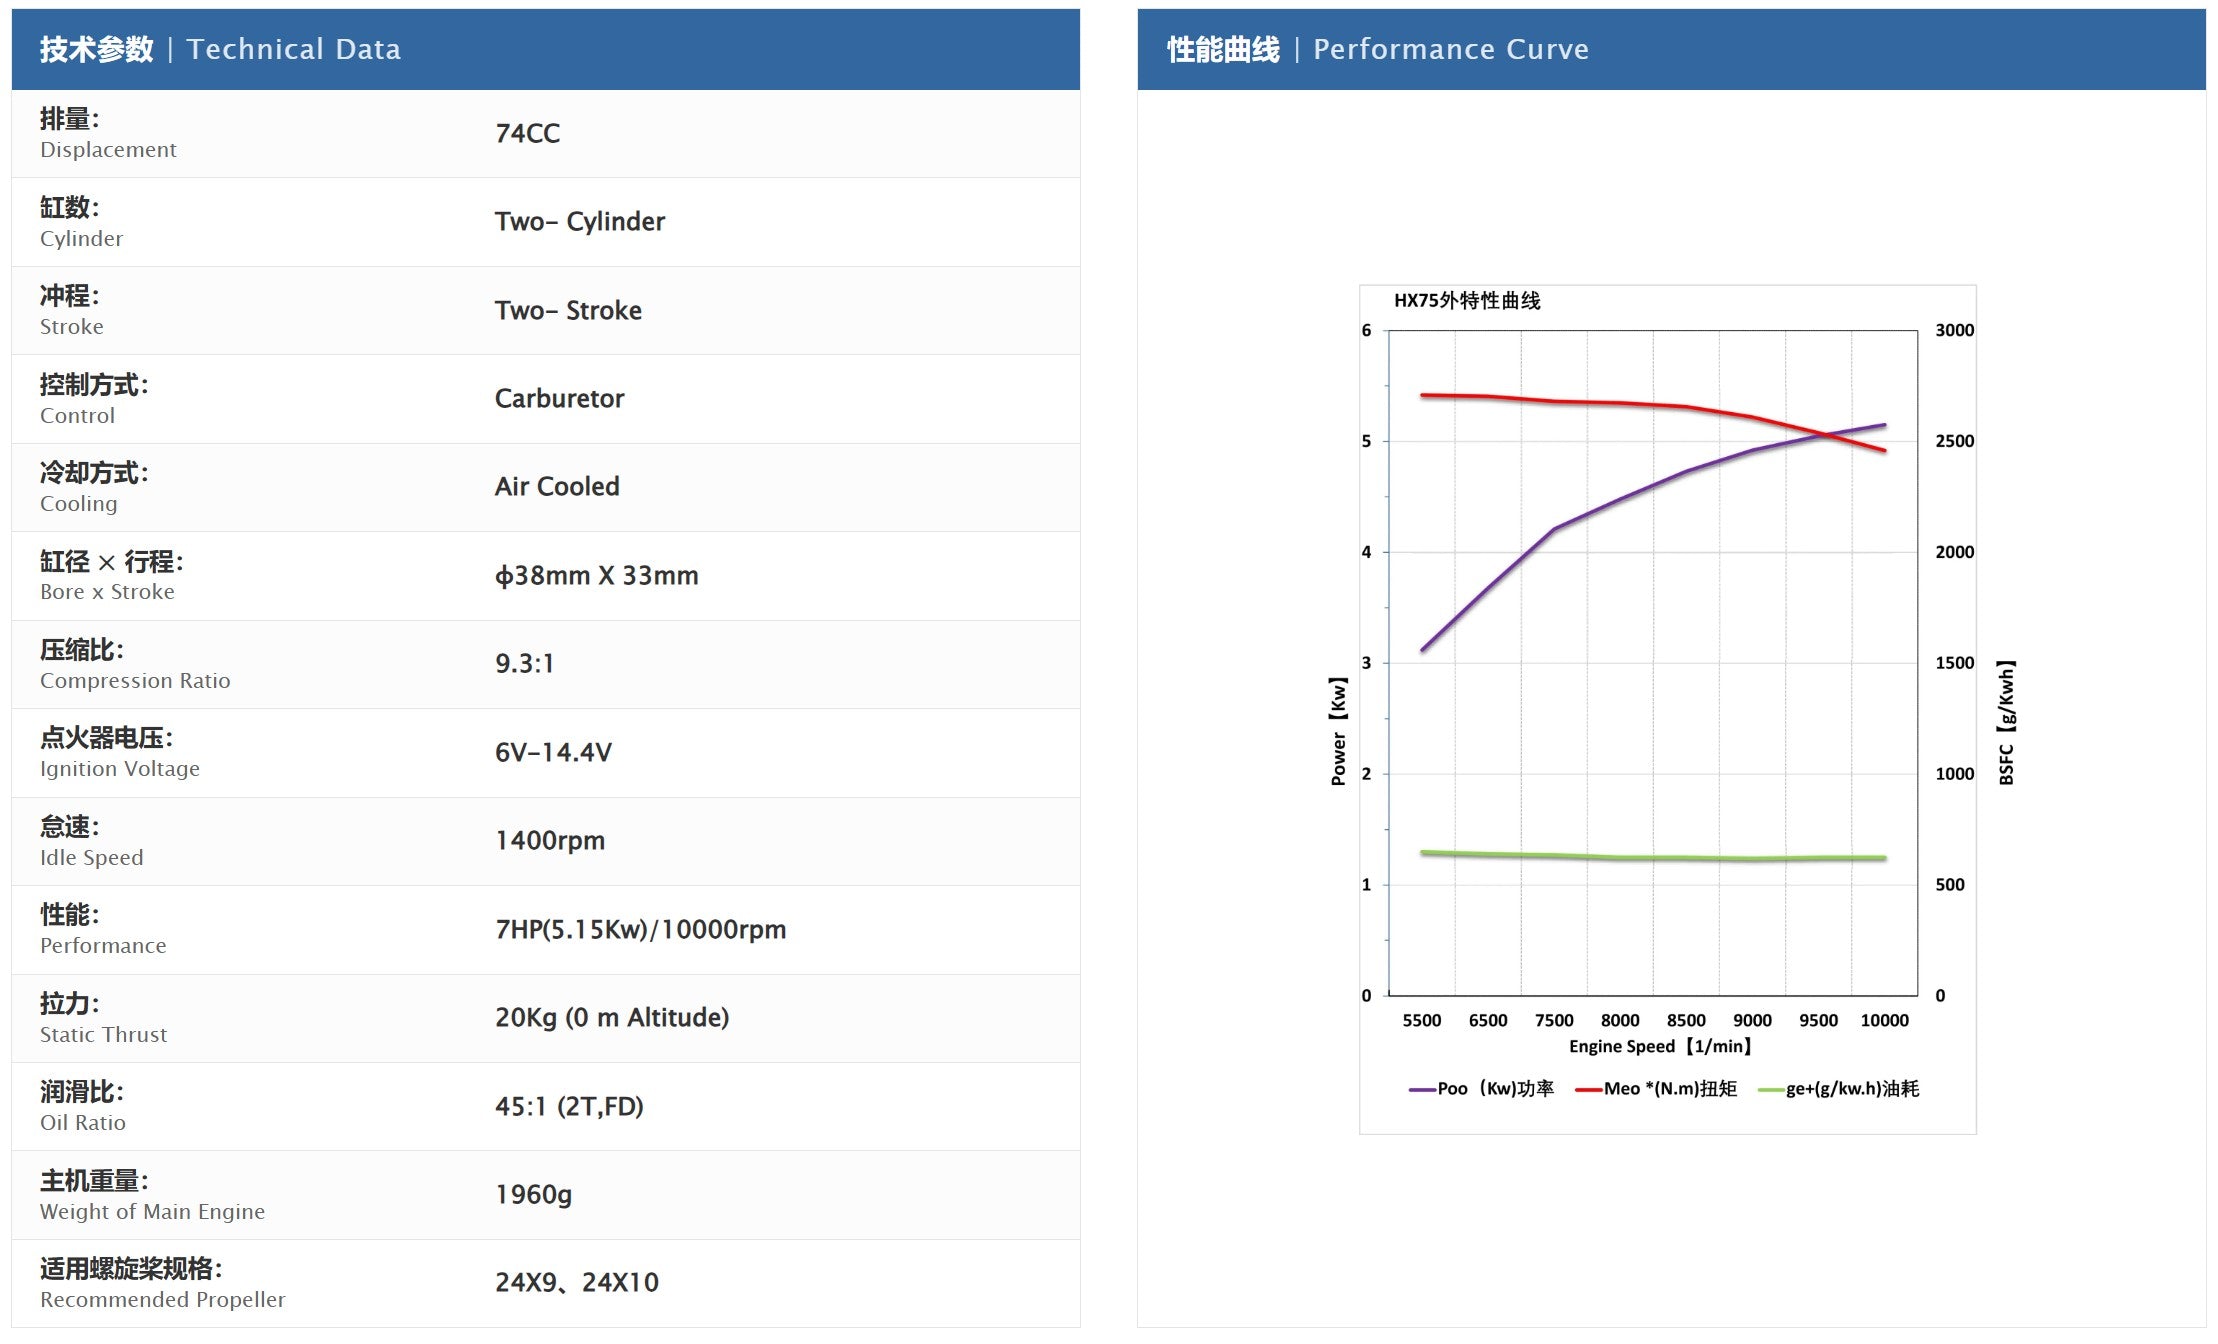
Task: Select the Performance Curve header
Action: point(1377,49)
